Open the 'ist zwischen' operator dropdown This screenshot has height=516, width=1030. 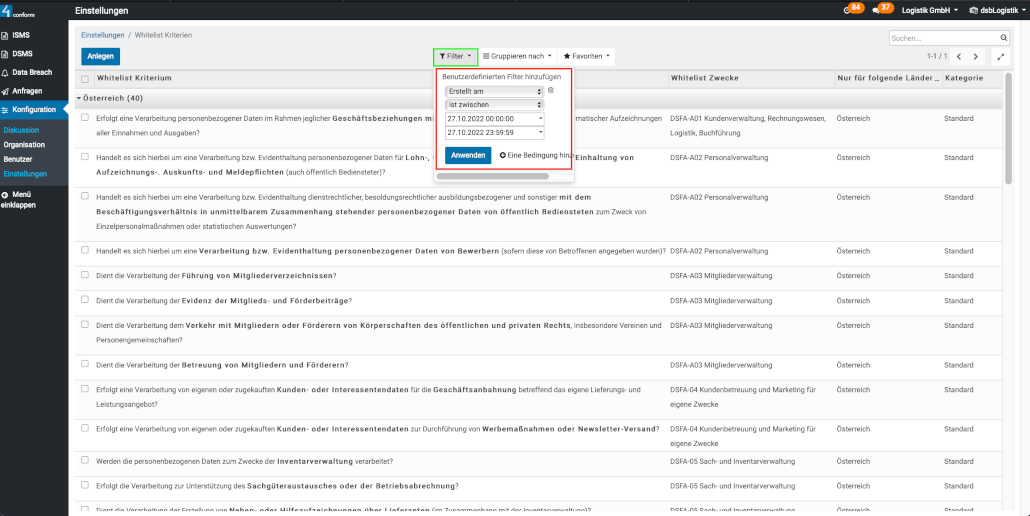pyautogui.click(x=494, y=104)
